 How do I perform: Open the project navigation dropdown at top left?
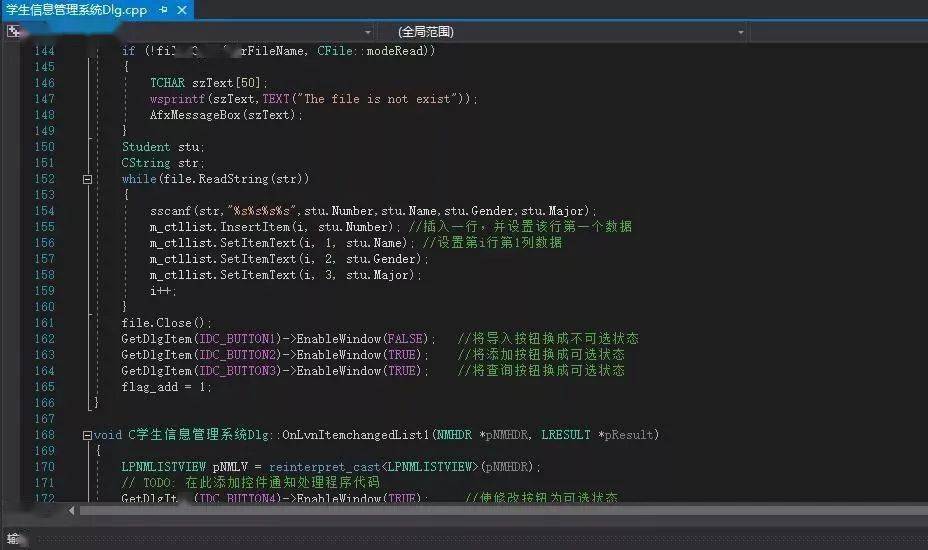pos(367,32)
